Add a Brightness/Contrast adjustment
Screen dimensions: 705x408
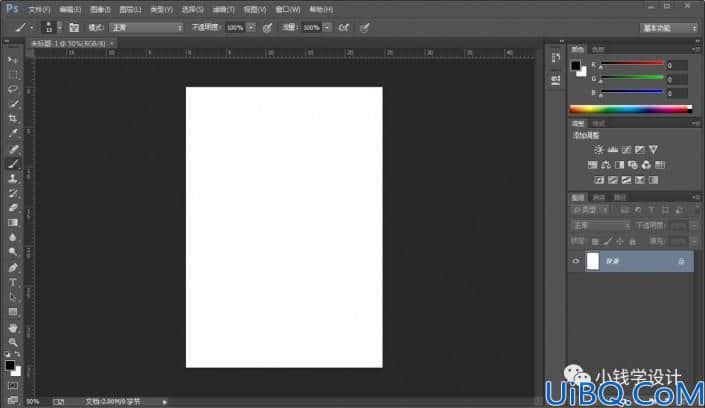pyautogui.click(x=598, y=149)
